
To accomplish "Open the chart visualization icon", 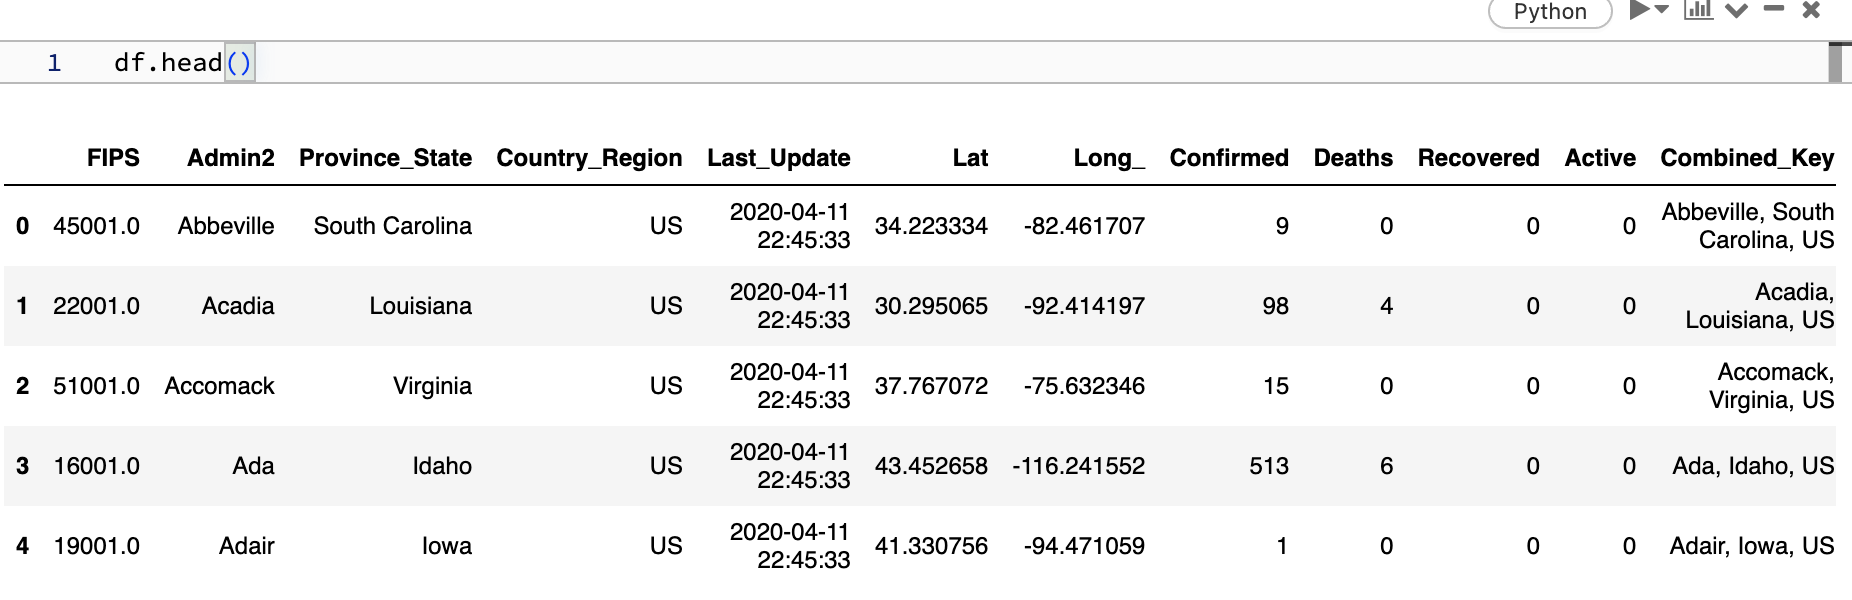I will pyautogui.click(x=1699, y=12).
